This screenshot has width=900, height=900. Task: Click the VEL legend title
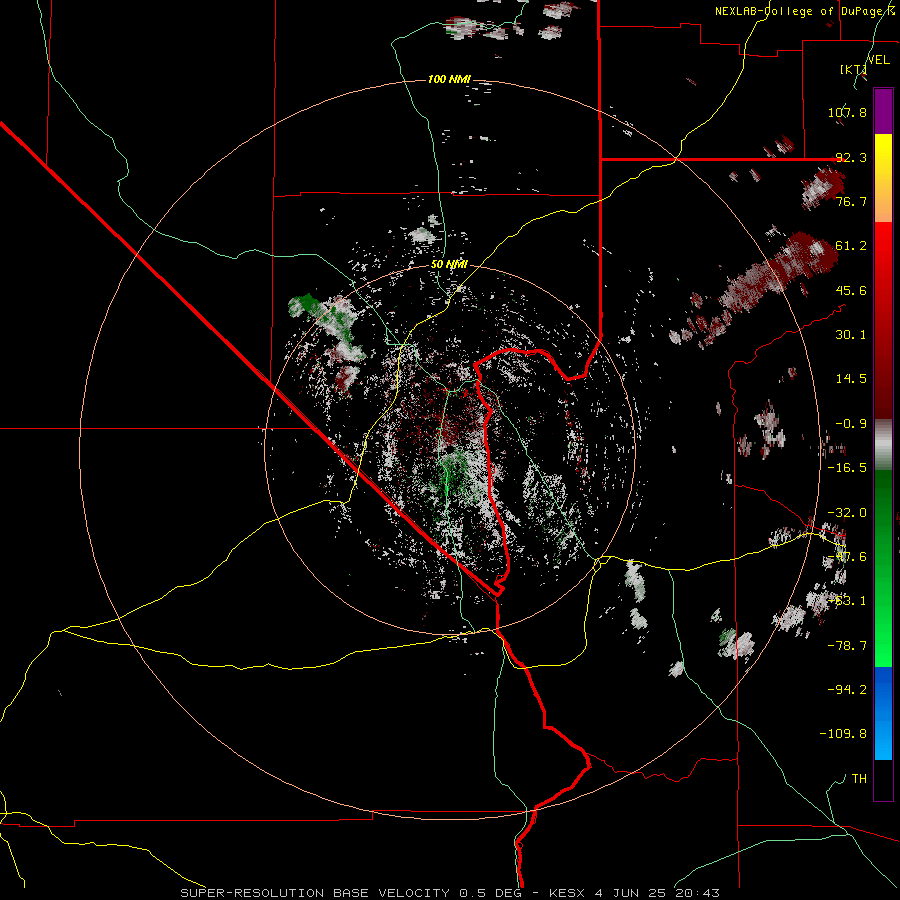(878, 60)
